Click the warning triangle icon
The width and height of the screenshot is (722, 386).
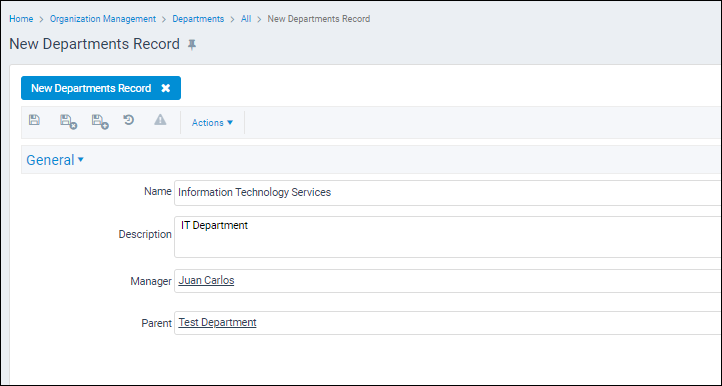160,120
